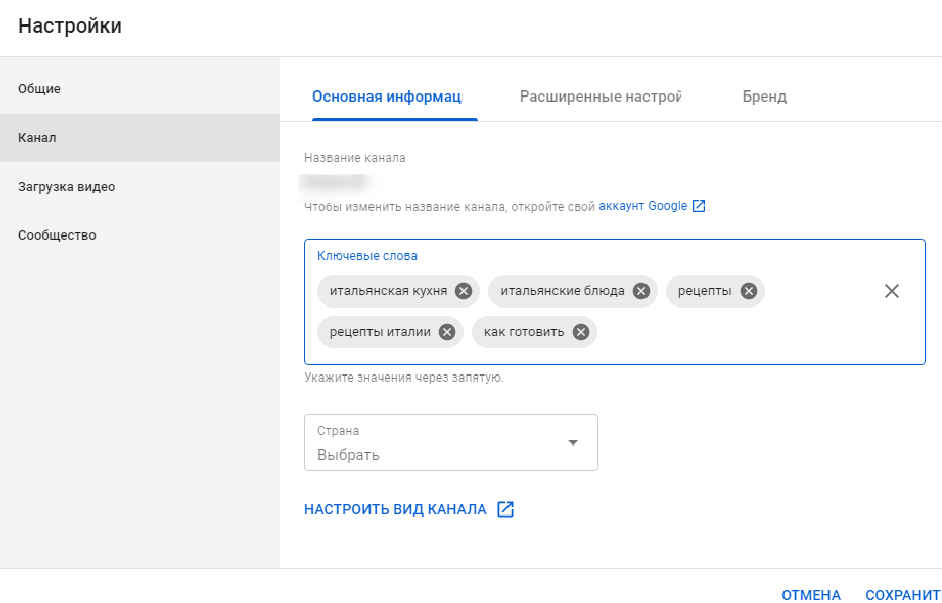Click external link icon beside Настроить вид канала

click(x=506, y=509)
